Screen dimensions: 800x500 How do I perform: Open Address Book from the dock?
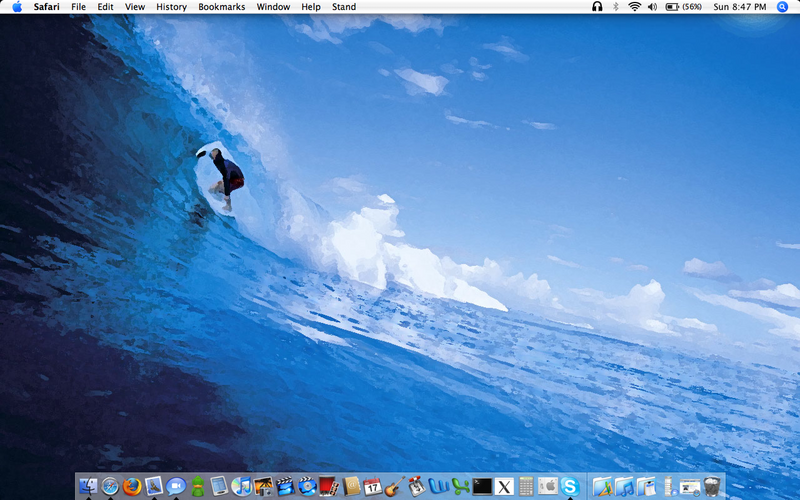pos(351,487)
